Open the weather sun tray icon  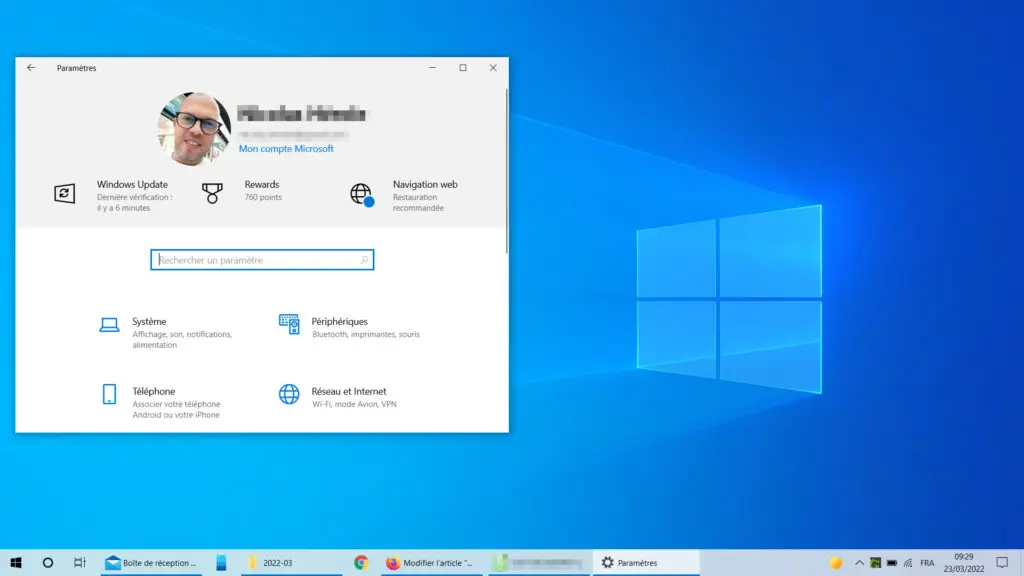[836, 563]
